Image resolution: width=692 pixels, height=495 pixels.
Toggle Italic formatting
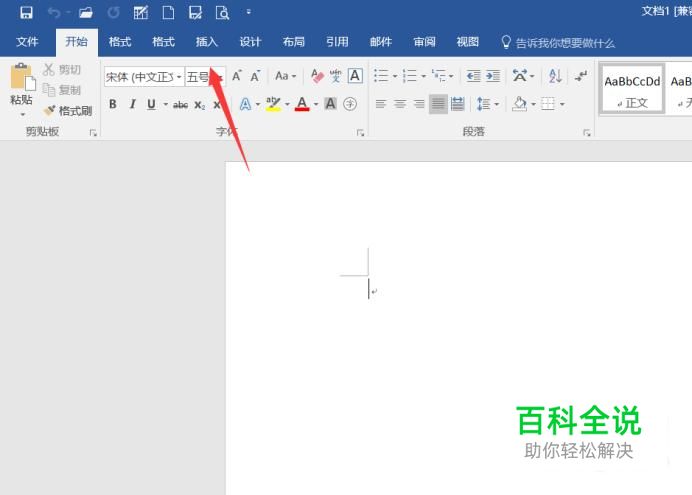132,104
